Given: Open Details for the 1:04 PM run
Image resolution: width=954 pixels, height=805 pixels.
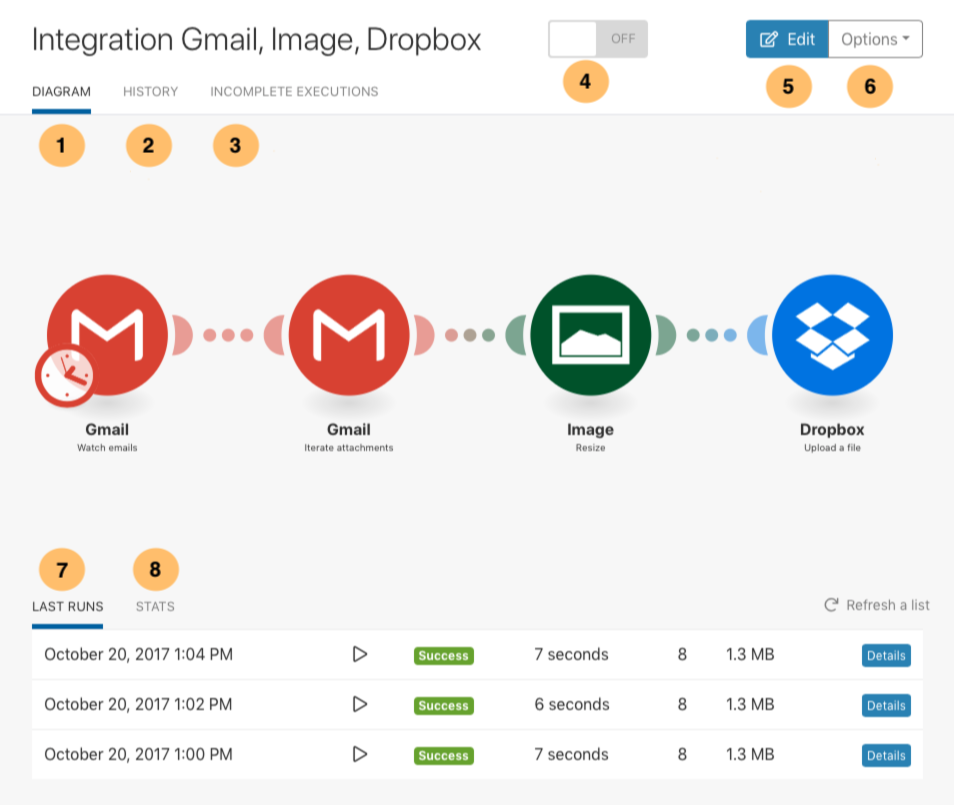Looking at the screenshot, I should tap(886, 655).
